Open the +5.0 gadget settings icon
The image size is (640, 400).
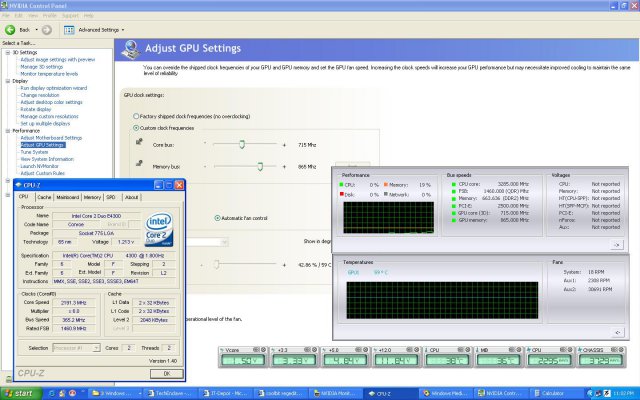(358, 350)
